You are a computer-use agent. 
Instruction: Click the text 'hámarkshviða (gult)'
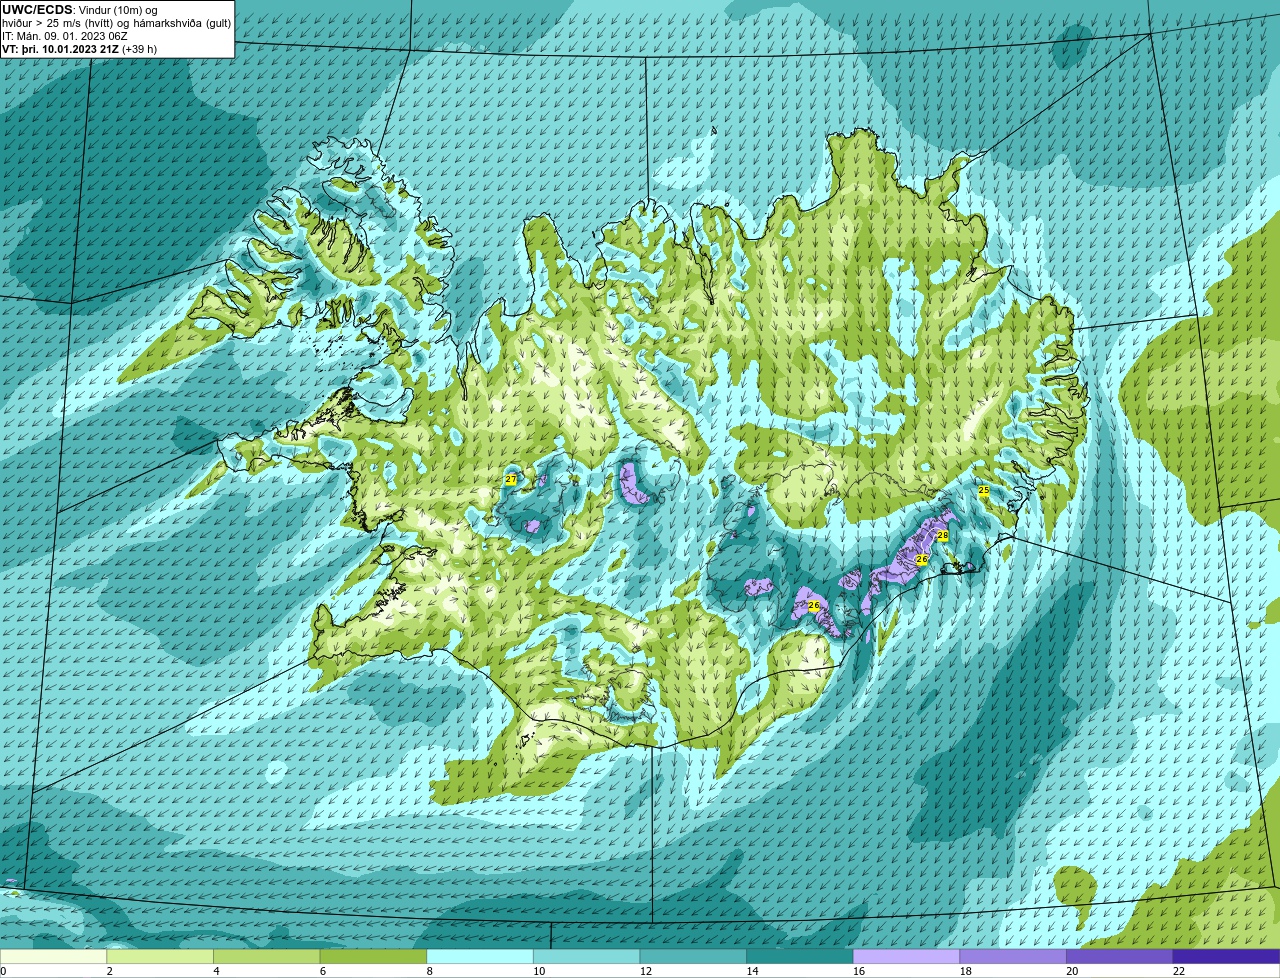pos(182,23)
